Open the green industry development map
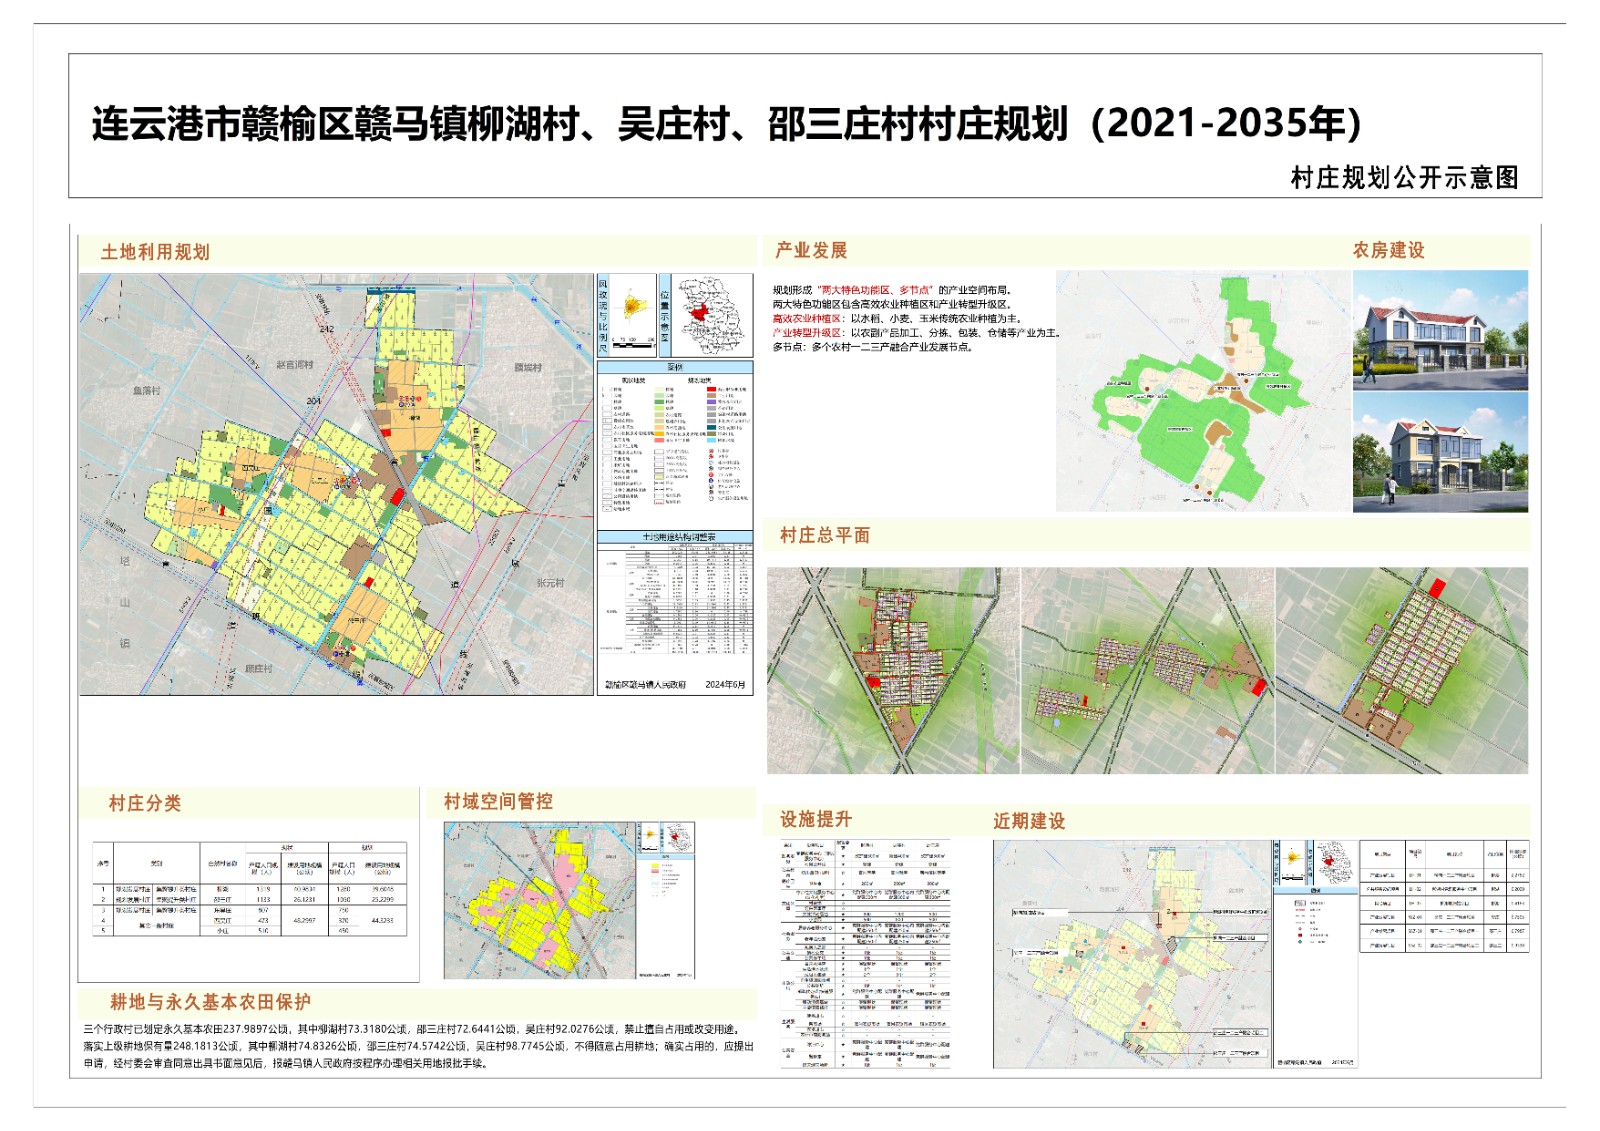Image resolution: width=1600 pixels, height=1131 pixels. point(1203,391)
